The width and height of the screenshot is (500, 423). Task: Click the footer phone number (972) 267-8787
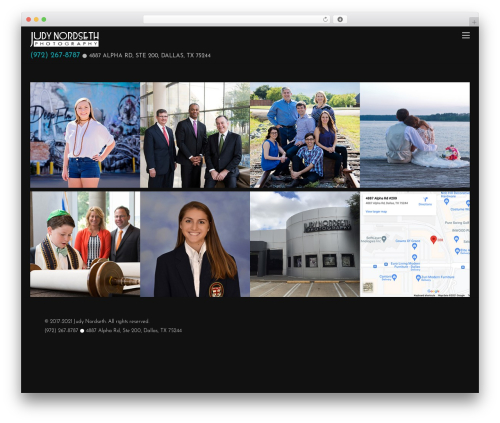[61, 330]
